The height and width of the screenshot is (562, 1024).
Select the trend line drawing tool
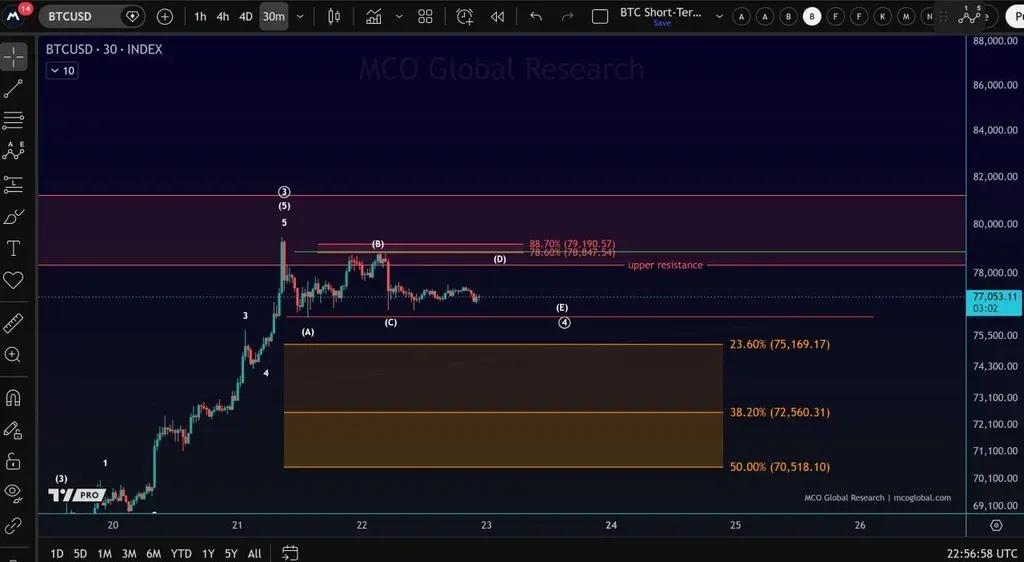coord(13,89)
